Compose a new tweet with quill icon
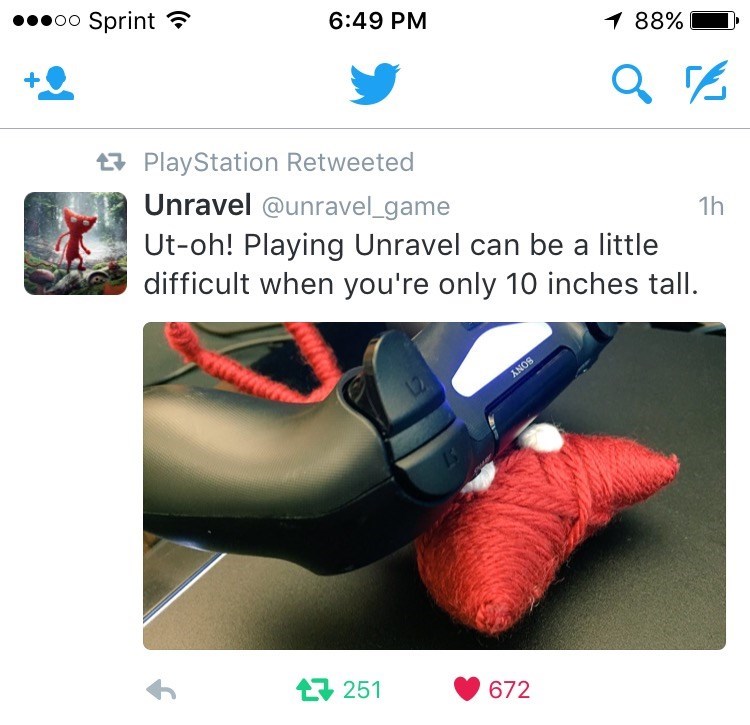Viewport: 750px width, 725px height. [x=706, y=82]
